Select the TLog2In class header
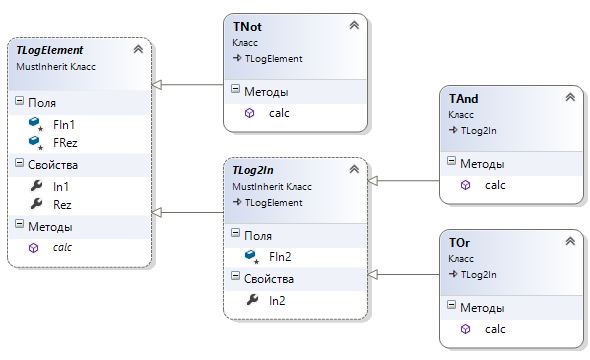This screenshot has width=590, height=360. click(253, 170)
